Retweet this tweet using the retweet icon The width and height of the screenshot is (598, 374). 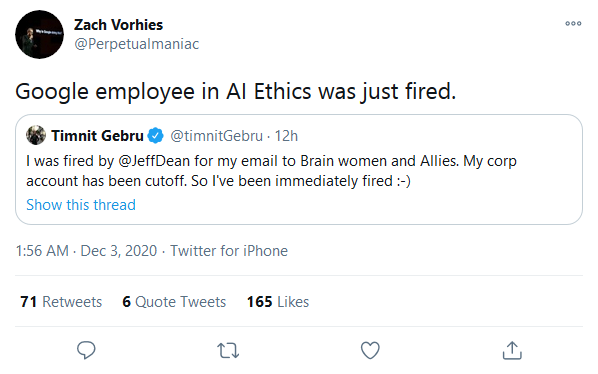228,350
